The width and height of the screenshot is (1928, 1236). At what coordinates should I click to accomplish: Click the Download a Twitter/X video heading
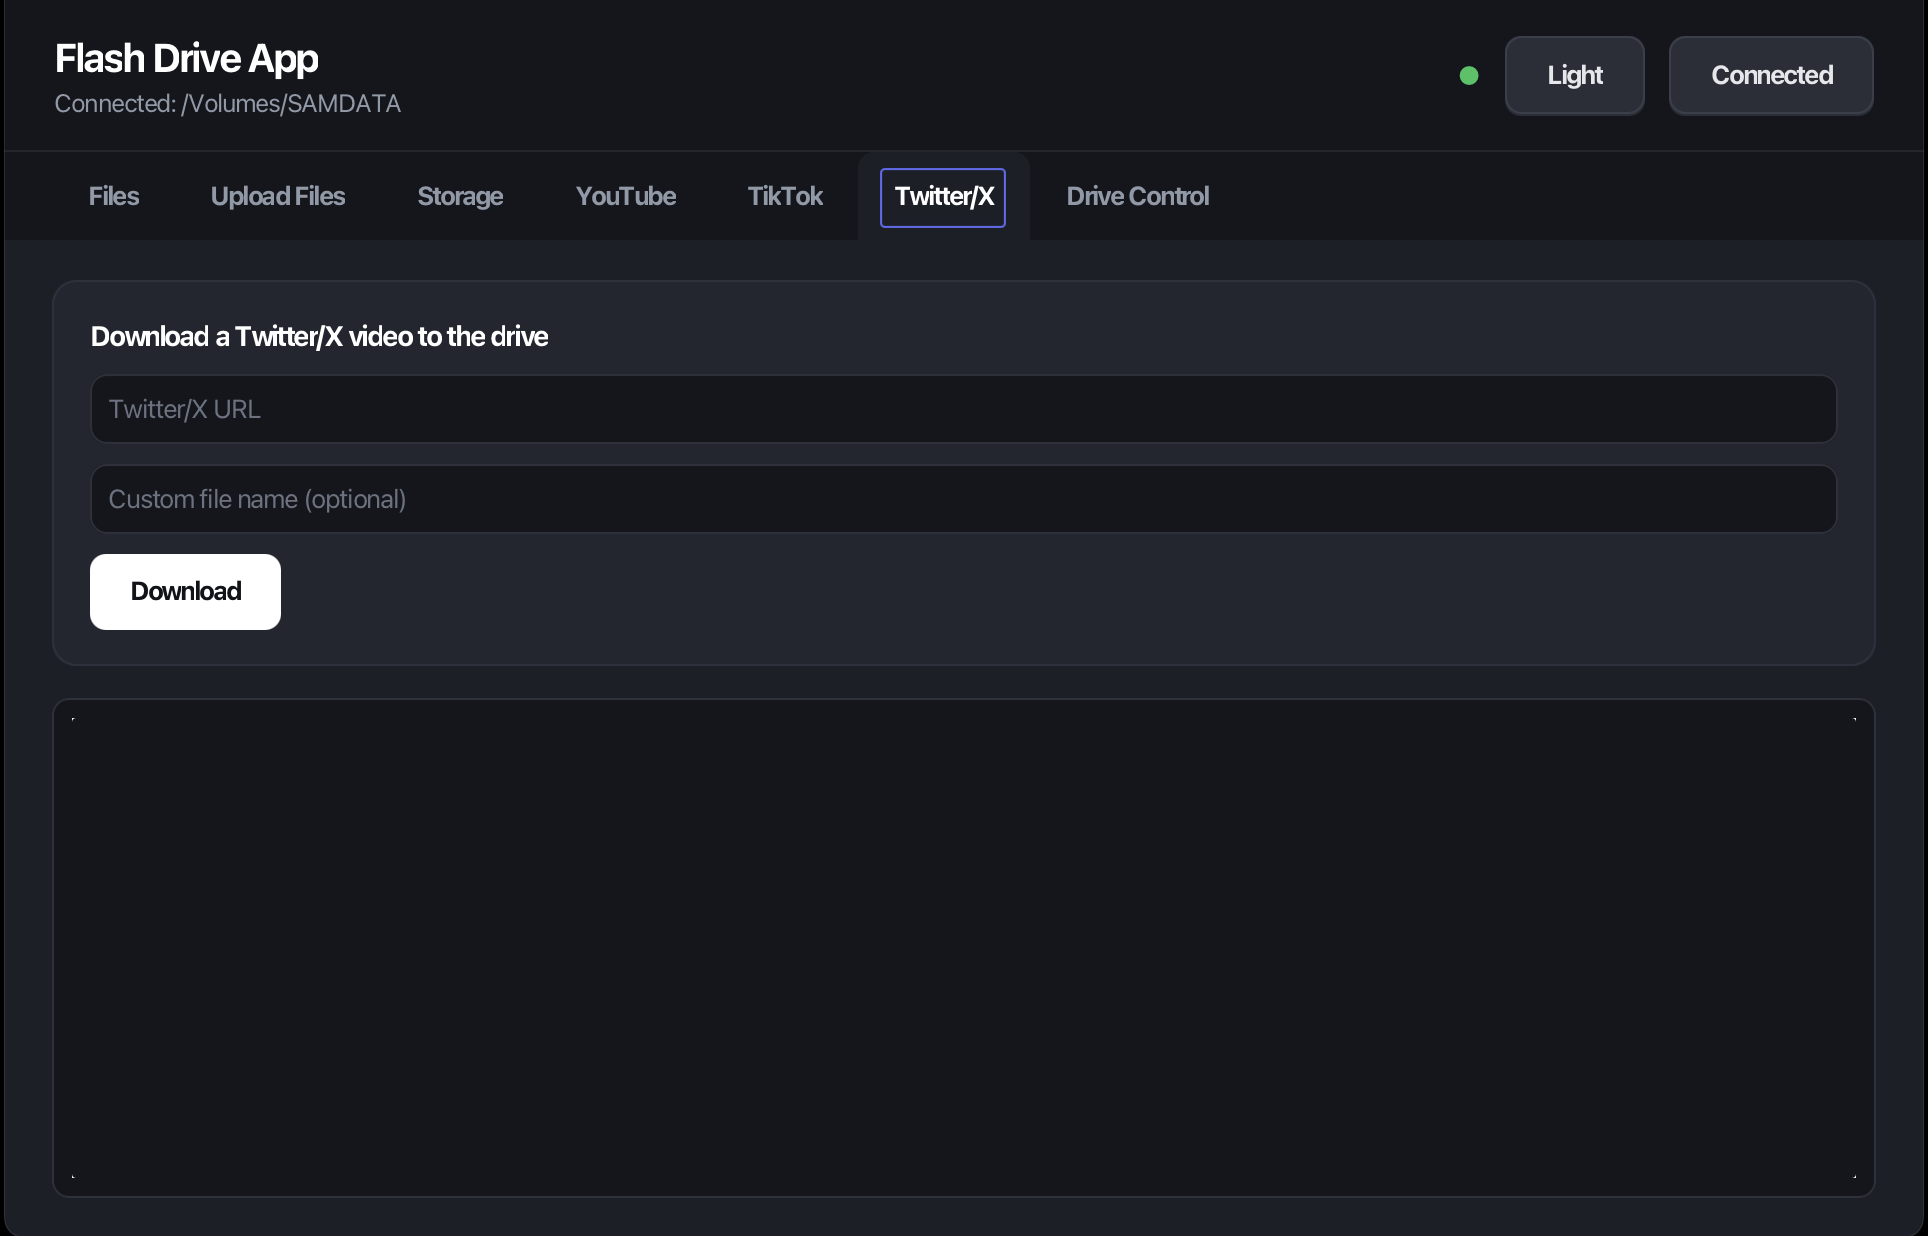(319, 337)
